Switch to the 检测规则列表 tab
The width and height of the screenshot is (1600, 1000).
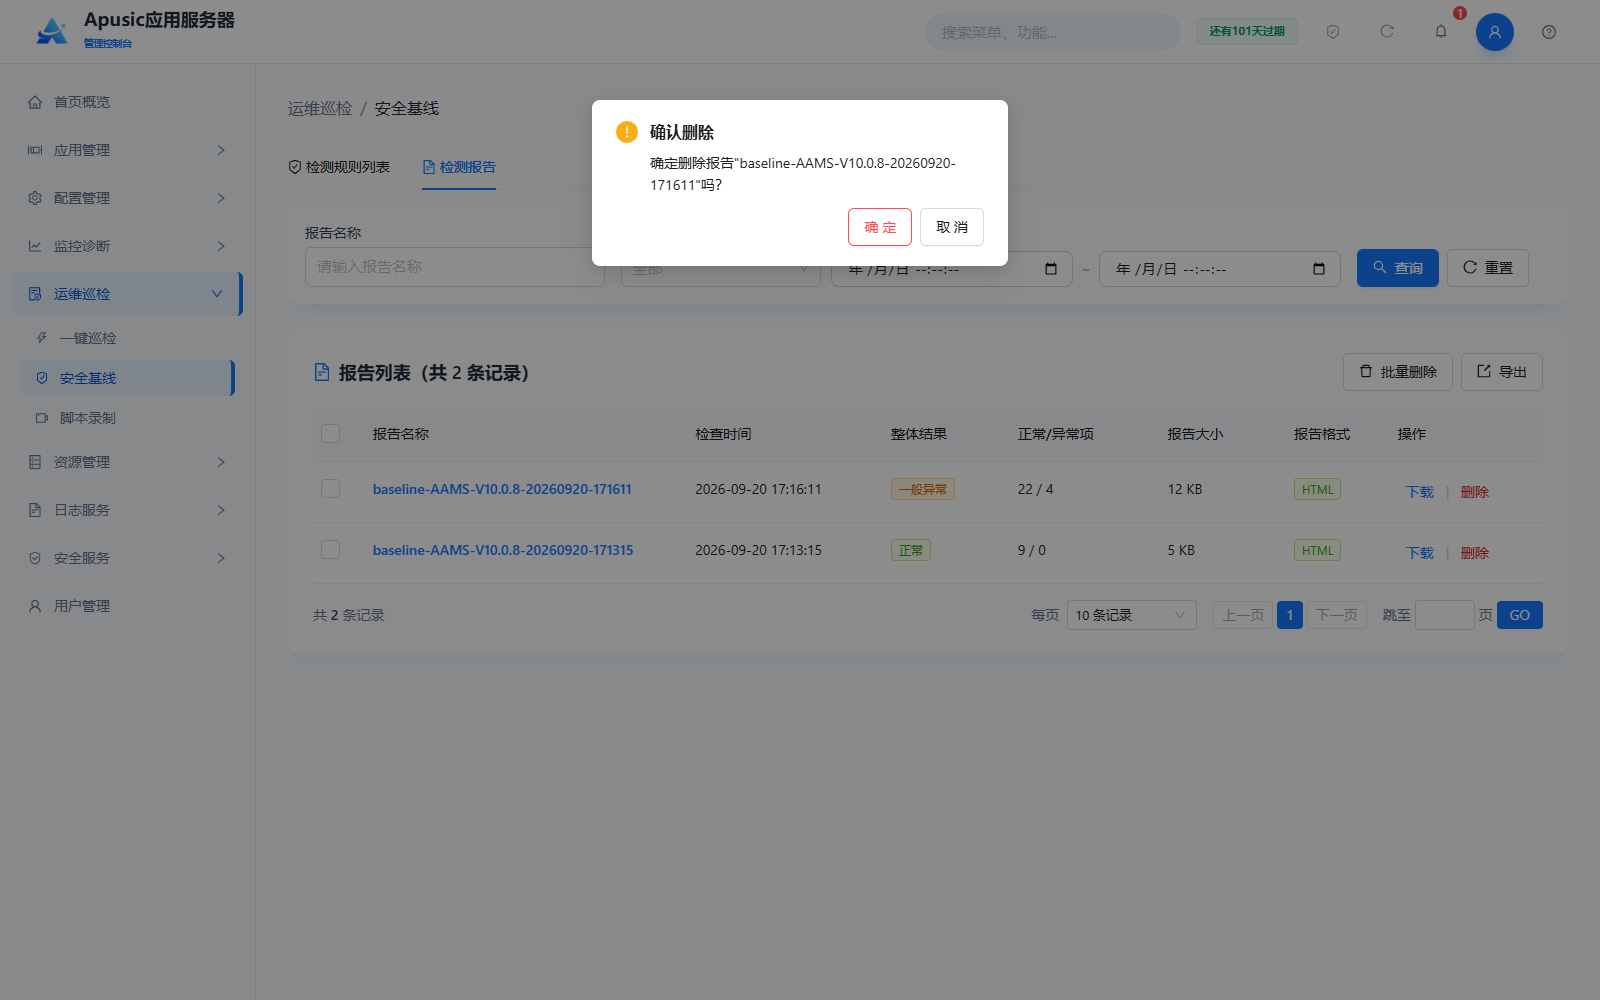tap(339, 167)
